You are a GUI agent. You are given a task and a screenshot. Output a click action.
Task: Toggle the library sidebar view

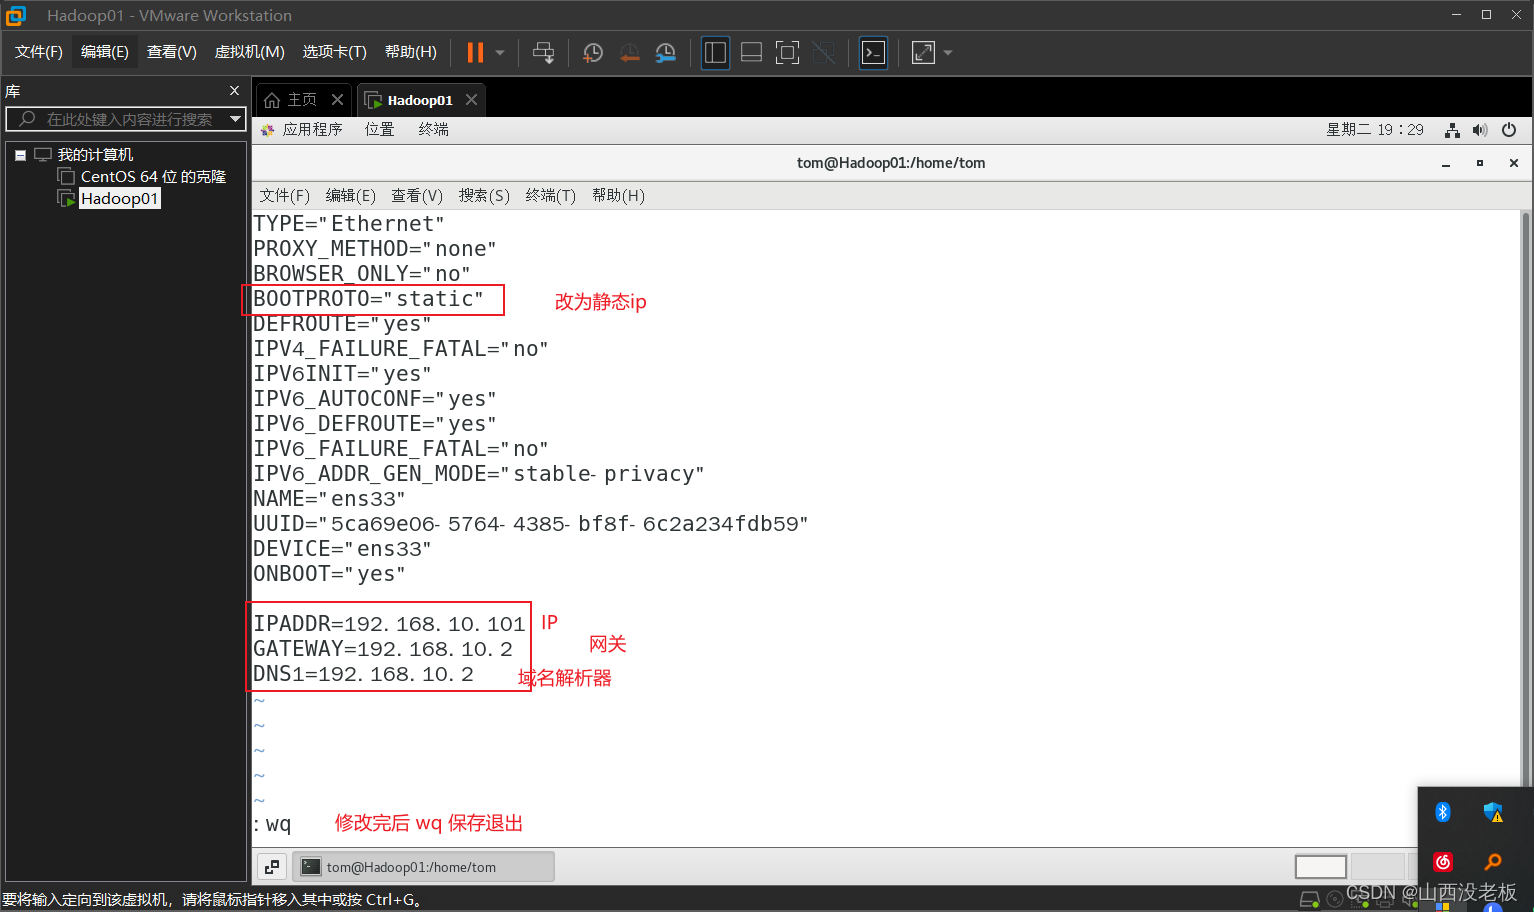point(715,52)
